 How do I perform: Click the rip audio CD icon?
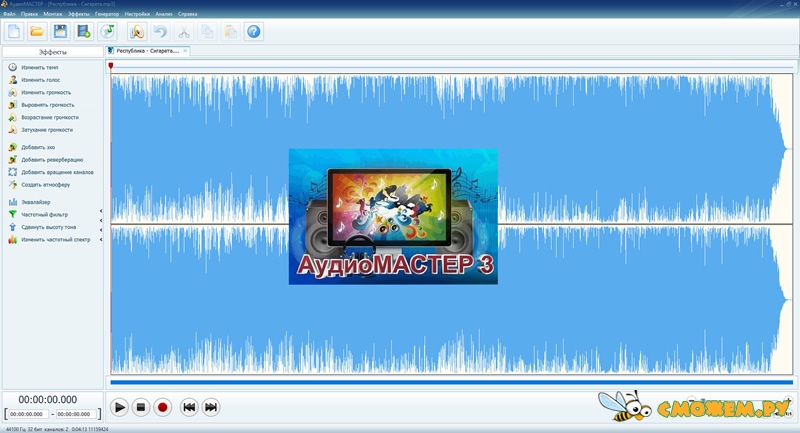point(108,32)
